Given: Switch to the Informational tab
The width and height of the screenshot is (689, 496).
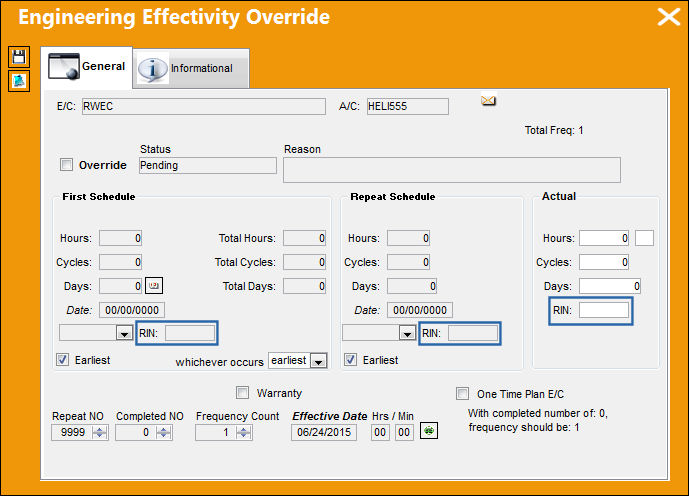Looking at the screenshot, I should pos(191,69).
